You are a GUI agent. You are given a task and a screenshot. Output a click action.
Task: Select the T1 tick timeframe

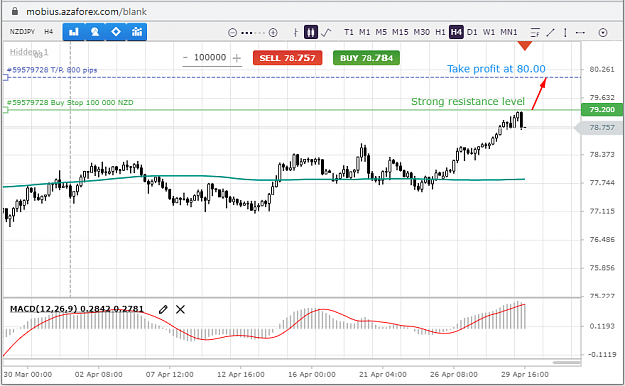click(x=349, y=32)
